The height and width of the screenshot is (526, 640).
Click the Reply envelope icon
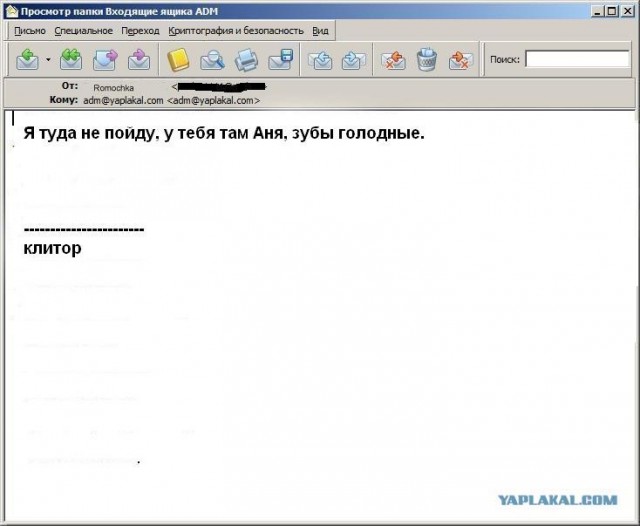pyautogui.click(x=28, y=60)
